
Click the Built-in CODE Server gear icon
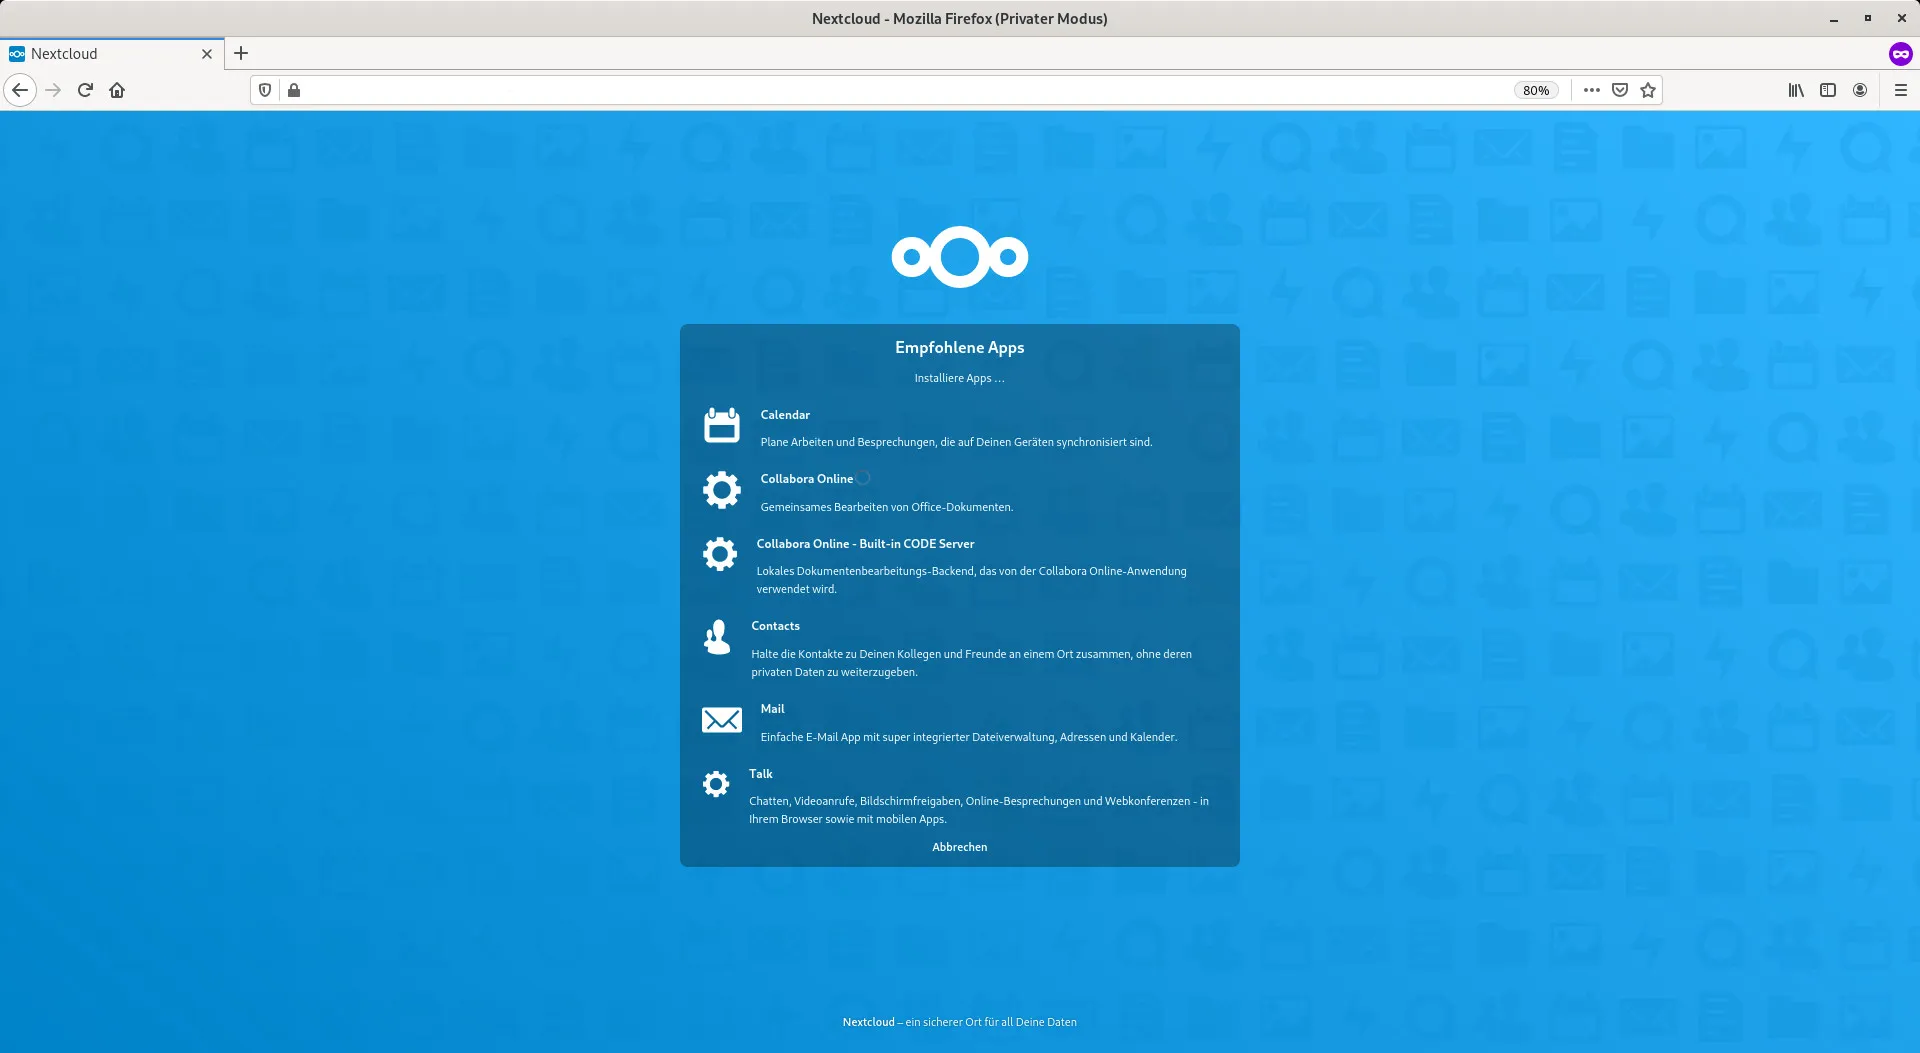point(719,554)
